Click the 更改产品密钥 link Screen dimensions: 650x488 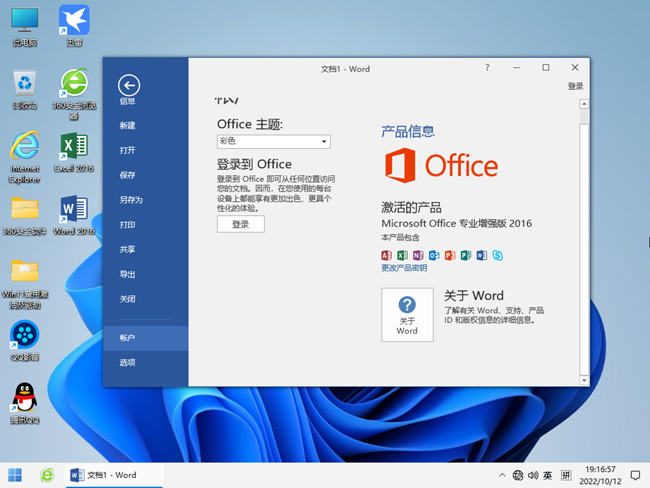404,268
